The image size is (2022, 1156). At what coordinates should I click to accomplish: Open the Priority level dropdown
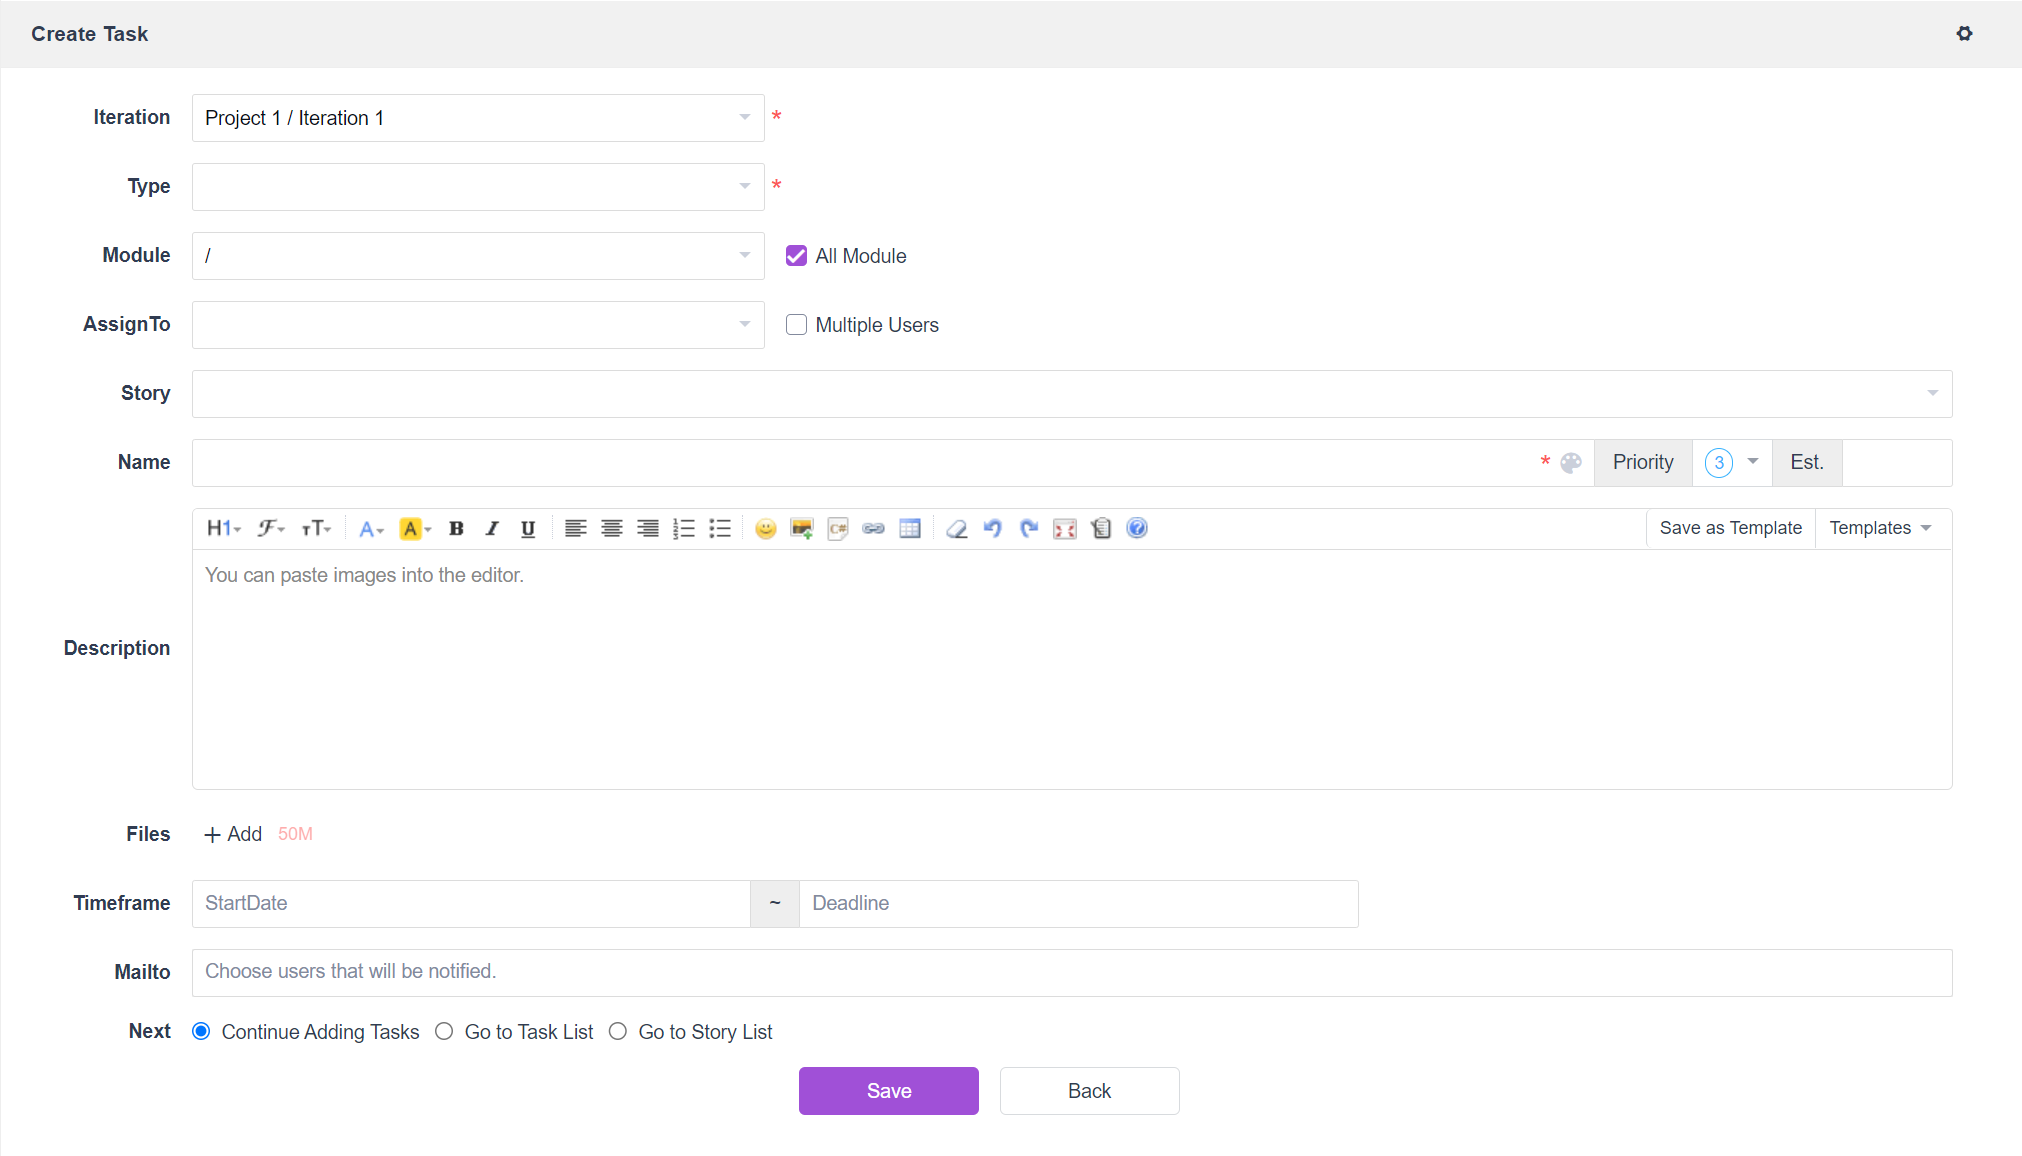1732,463
